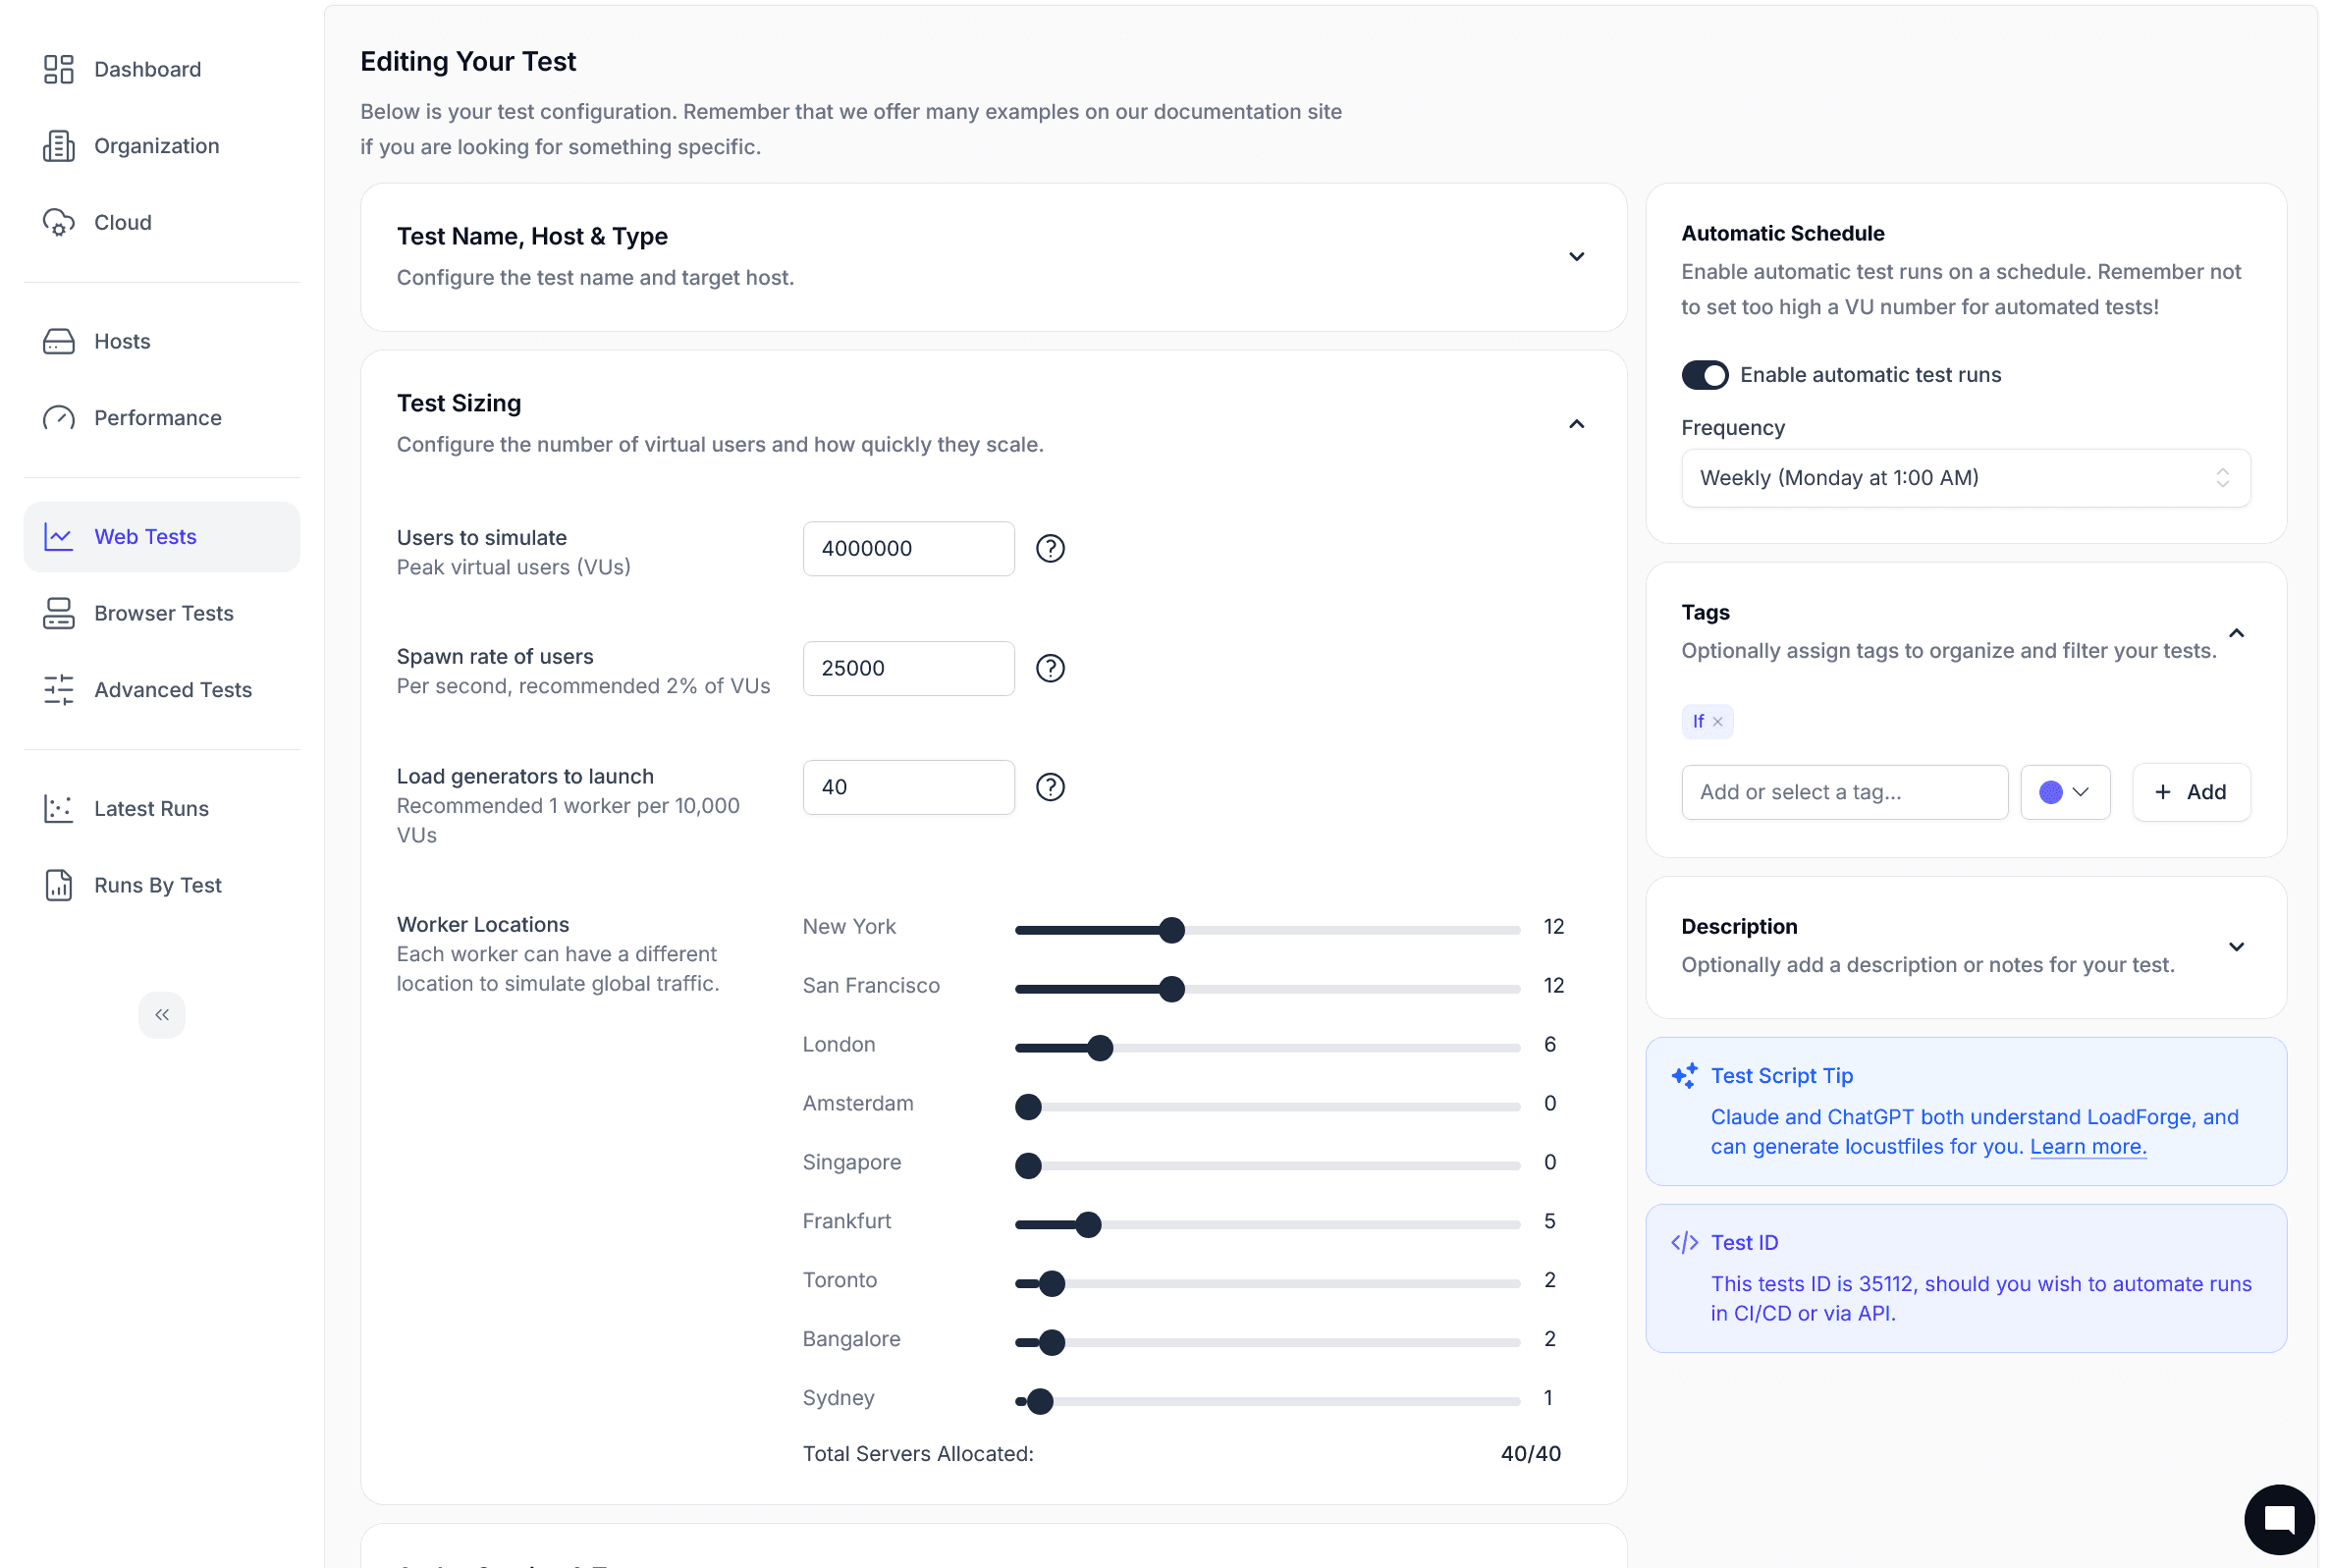Expand the Description section

(2237, 947)
